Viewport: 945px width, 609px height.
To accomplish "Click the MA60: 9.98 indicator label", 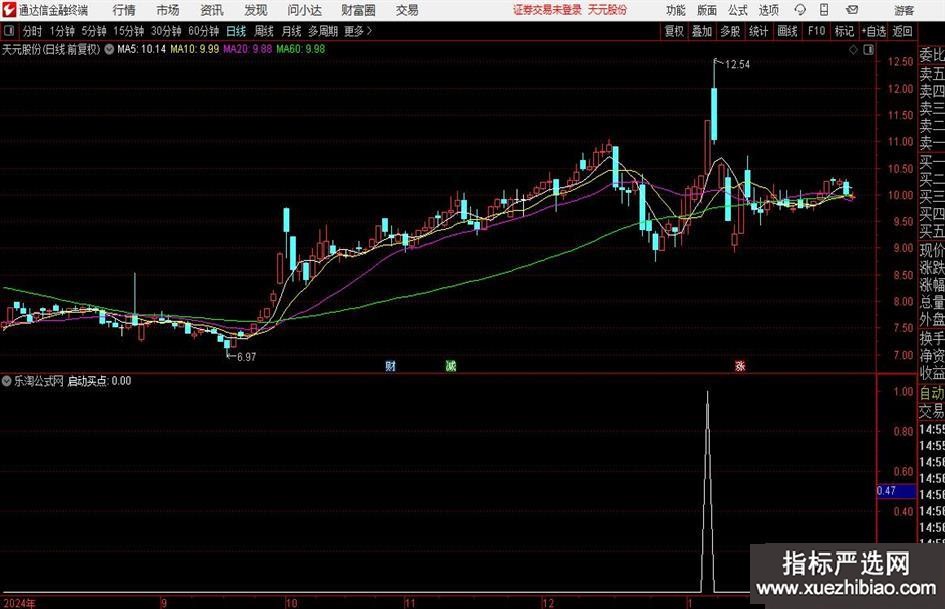I will tap(301, 49).
